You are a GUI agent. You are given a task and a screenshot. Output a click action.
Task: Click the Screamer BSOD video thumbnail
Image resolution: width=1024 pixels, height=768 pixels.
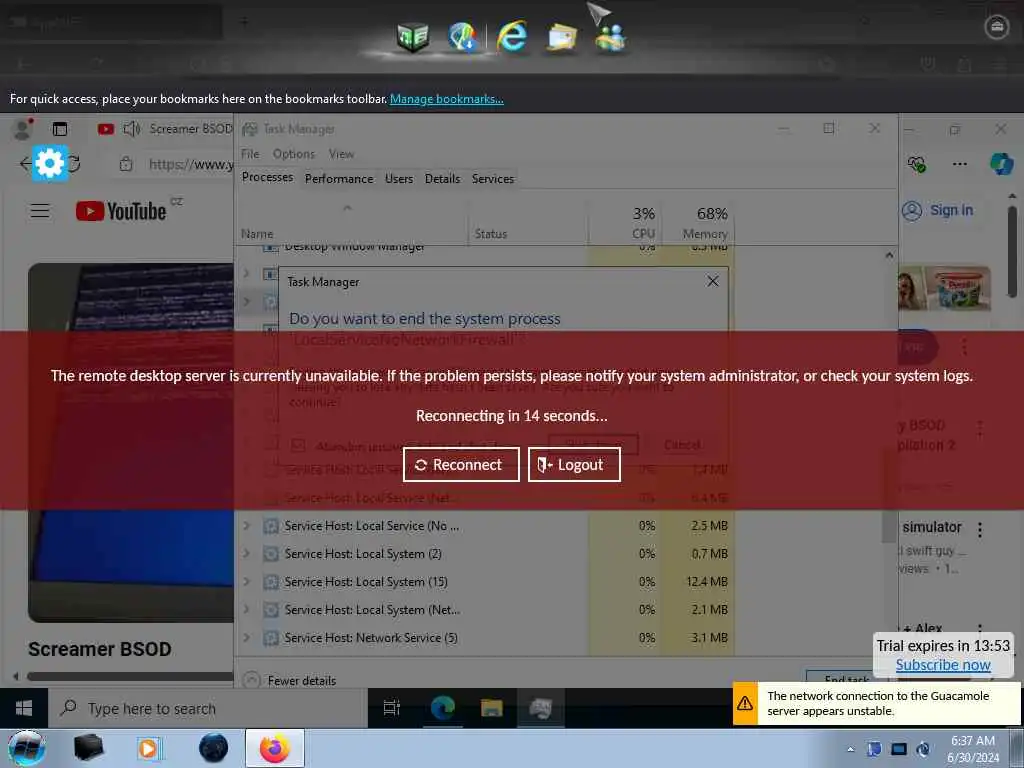coord(131,443)
